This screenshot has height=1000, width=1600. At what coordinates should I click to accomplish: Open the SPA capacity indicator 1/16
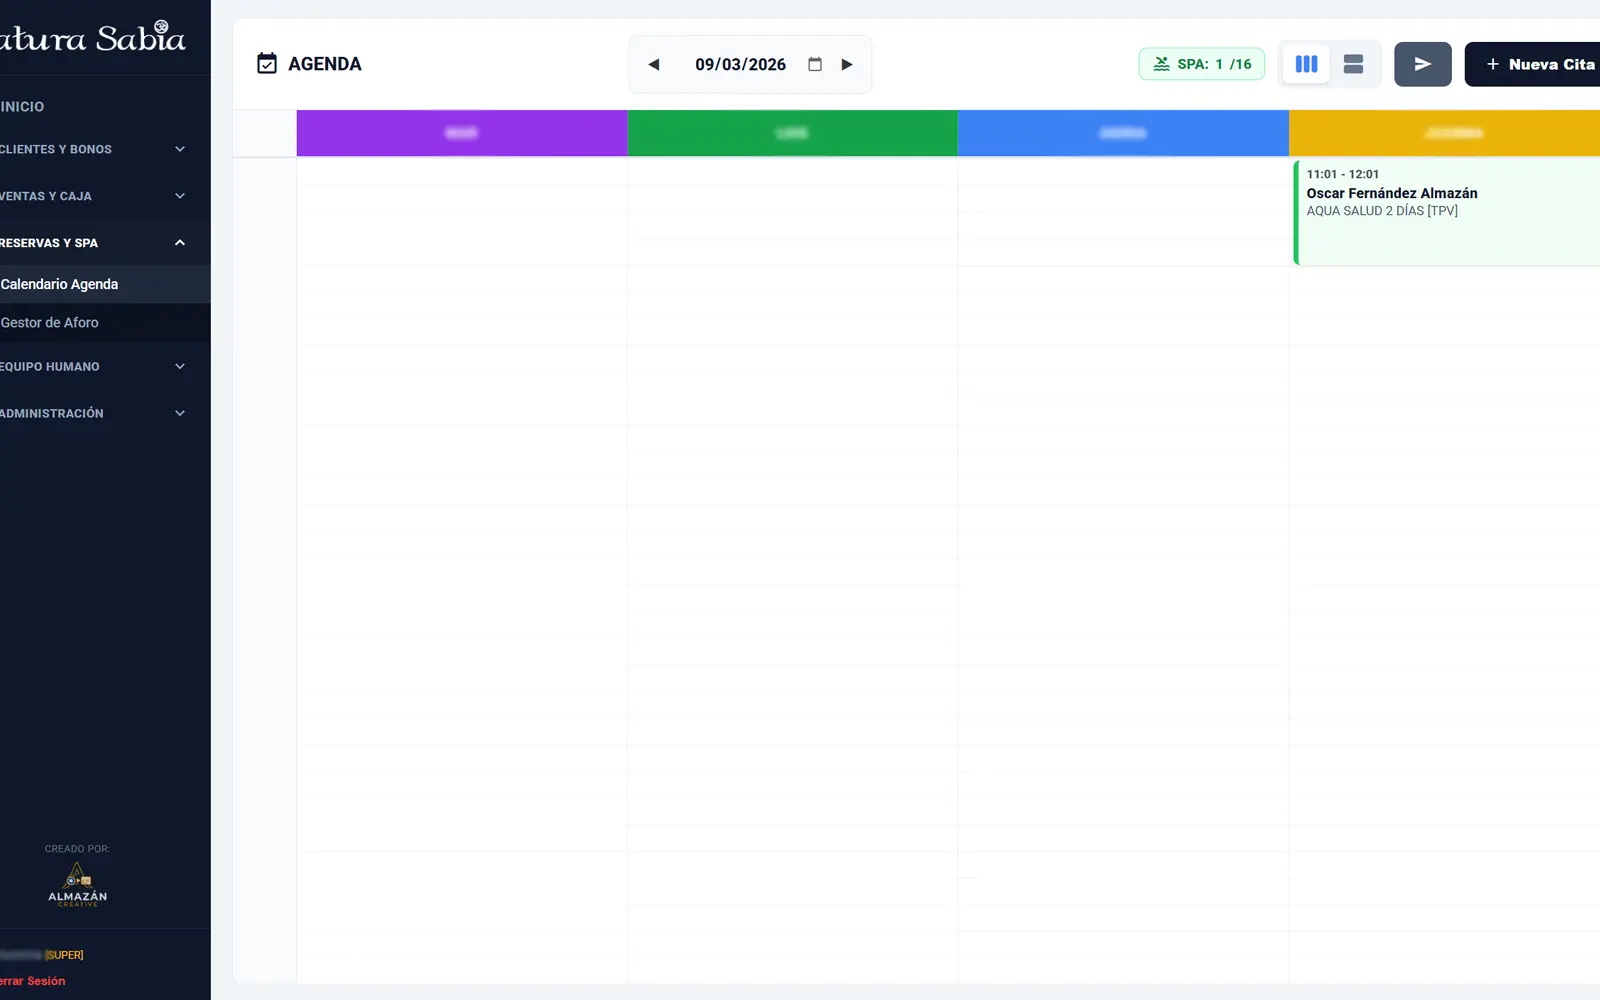click(x=1202, y=64)
